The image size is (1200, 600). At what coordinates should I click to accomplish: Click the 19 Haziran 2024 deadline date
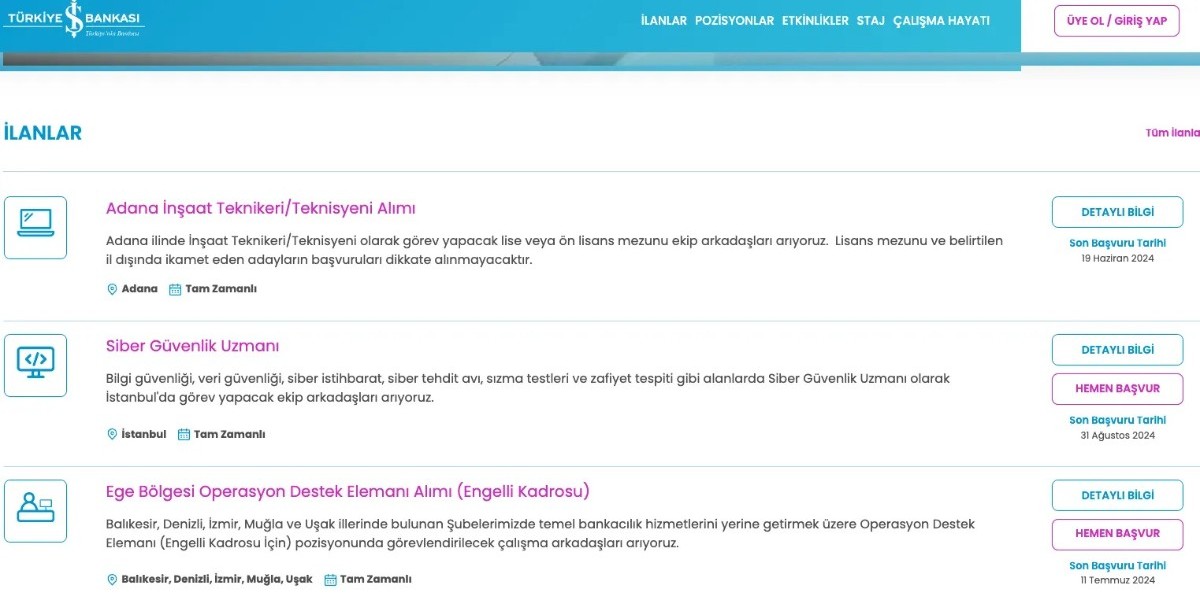tap(1117, 258)
